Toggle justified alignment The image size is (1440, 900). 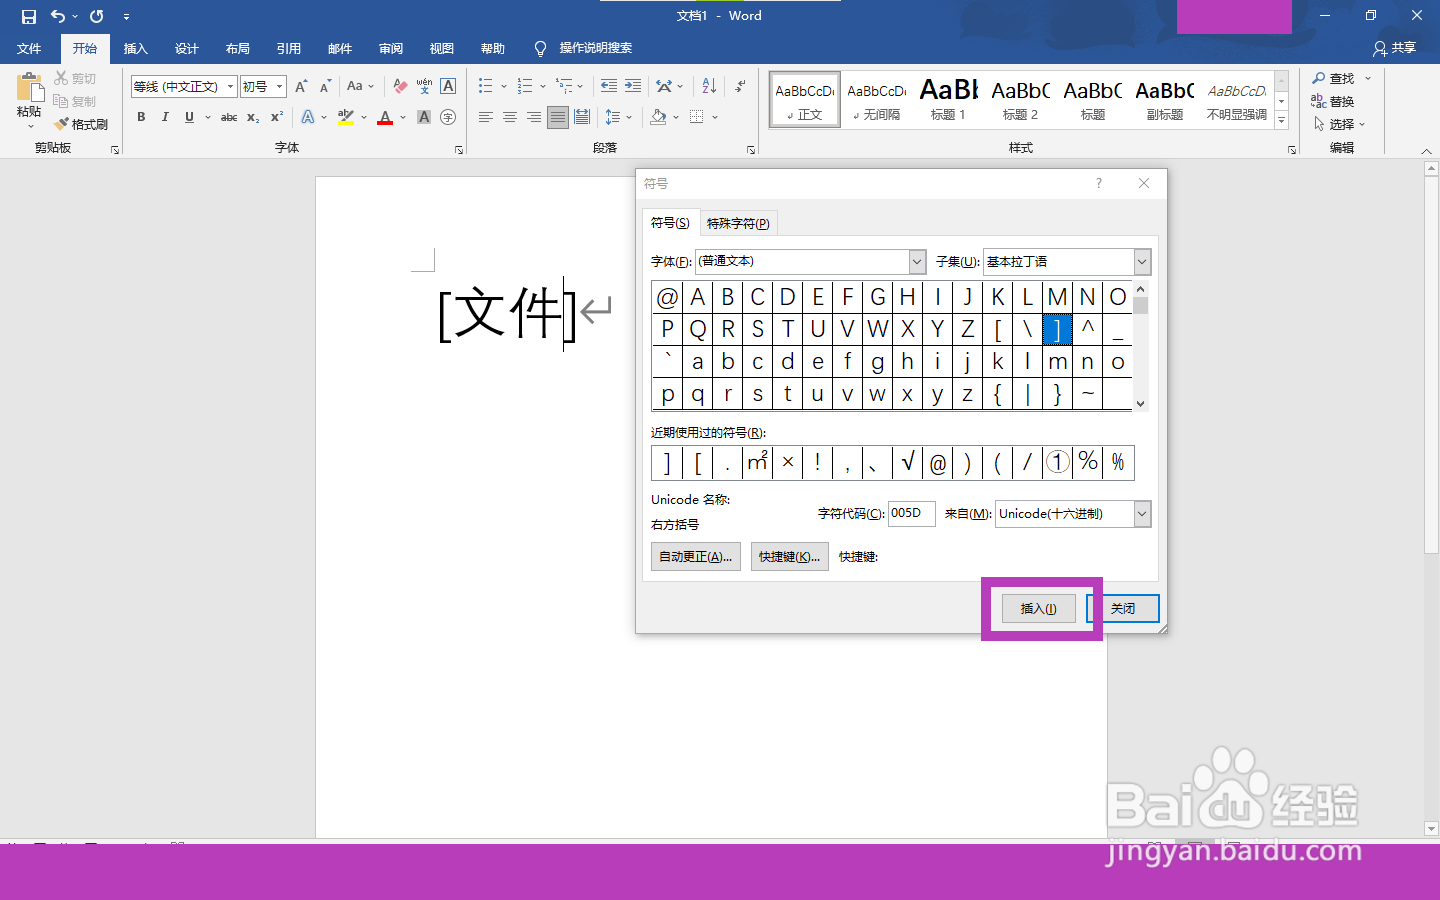click(558, 117)
